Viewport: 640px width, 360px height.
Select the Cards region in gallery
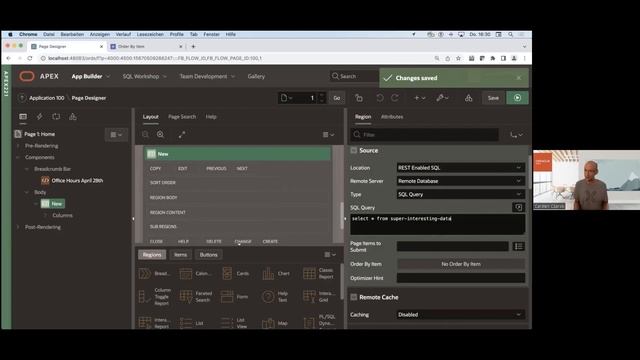point(235,273)
